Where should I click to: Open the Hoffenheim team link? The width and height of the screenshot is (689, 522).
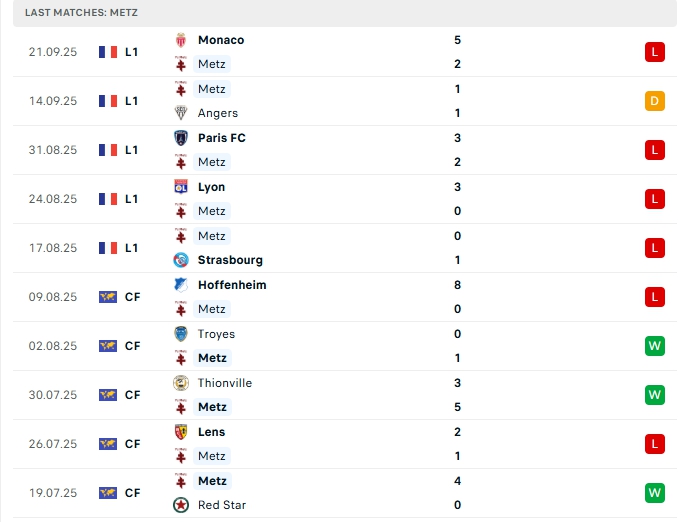(232, 285)
